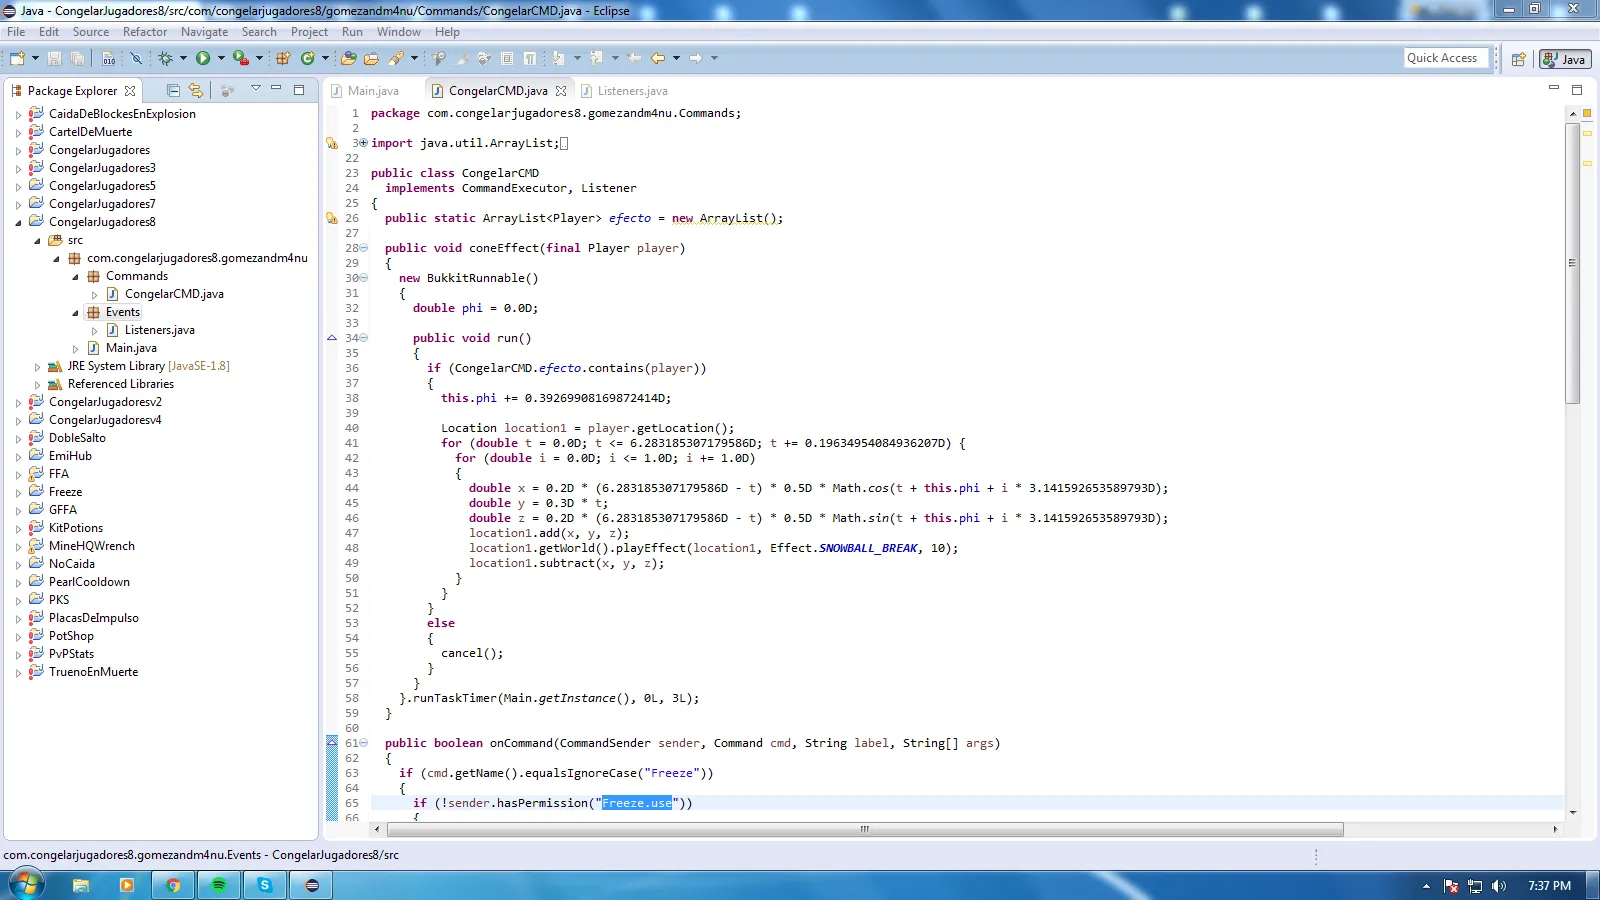Toggle Block Selection Mode toolbar button
The width and height of the screenshot is (1600, 900).
pos(507,58)
